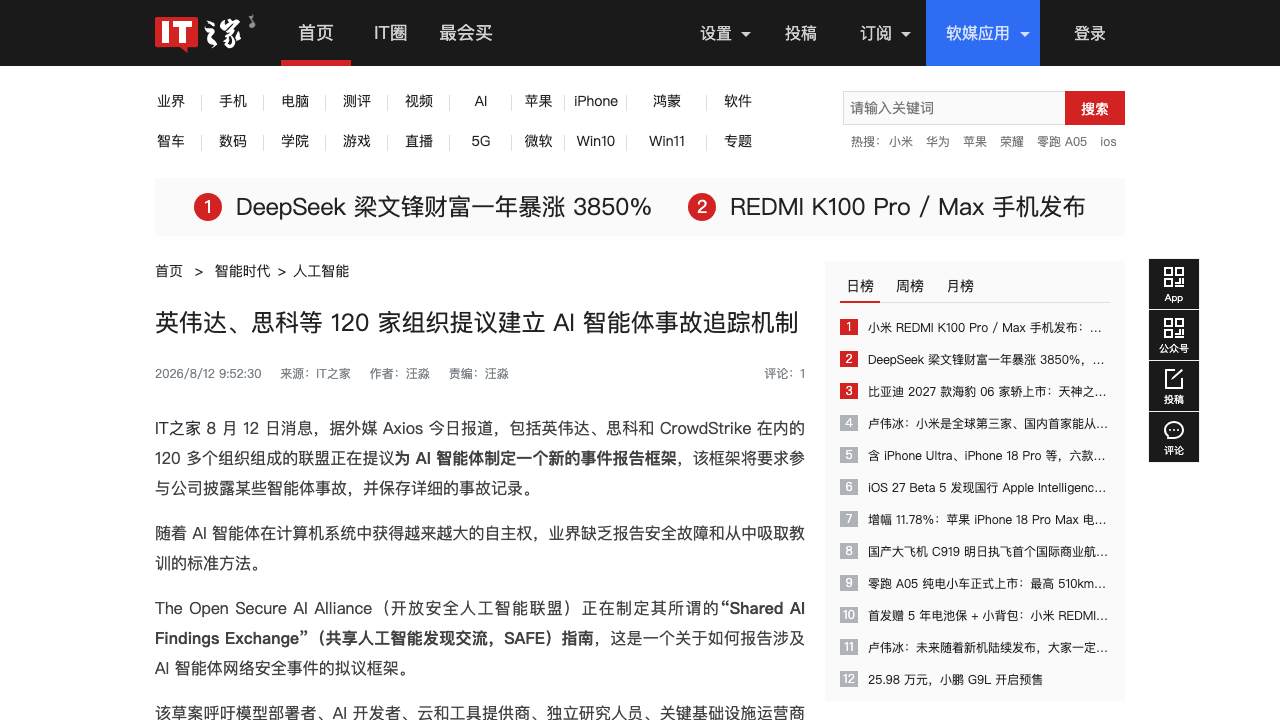The width and height of the screenshot is (1280, 720).
Task: Click 智能时代 in the breadcrumb
Action: tap(242, 271)
